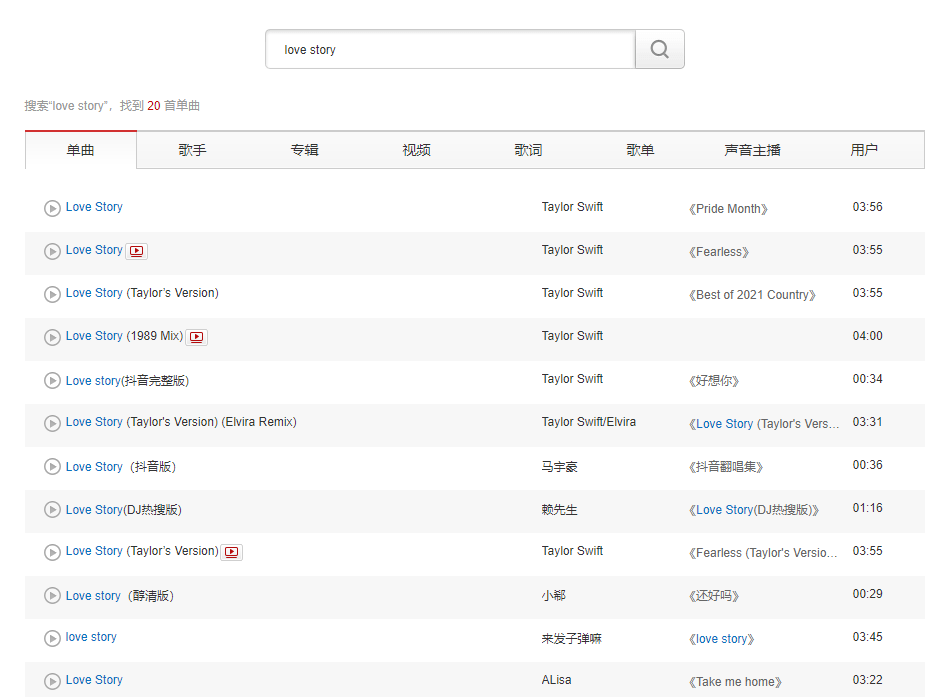Switch to the 歌单 tab
This screenshot has height=697, width=943.
(x=640, y=150)
